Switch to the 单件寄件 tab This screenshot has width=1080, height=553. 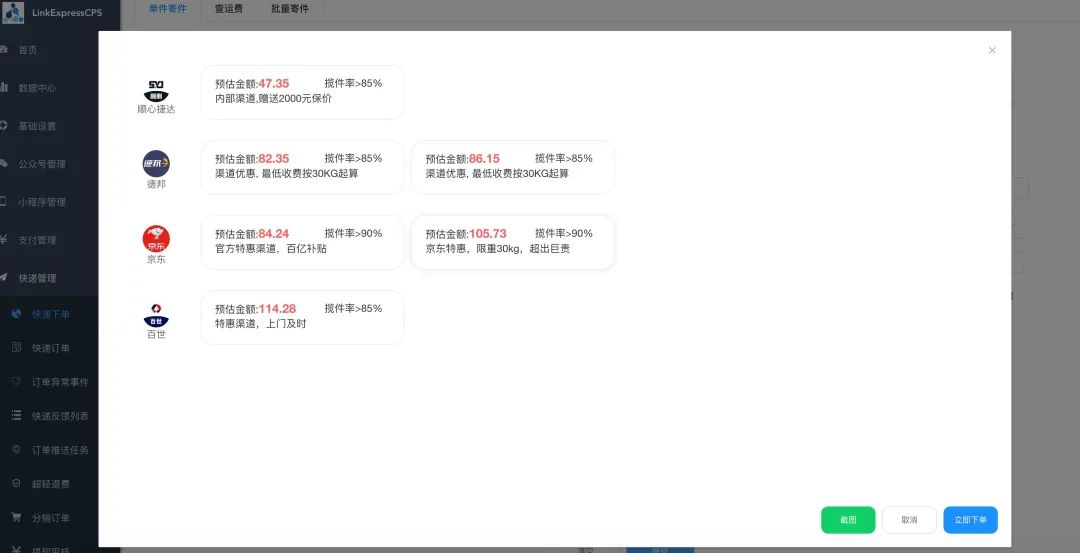pos(167,9)
